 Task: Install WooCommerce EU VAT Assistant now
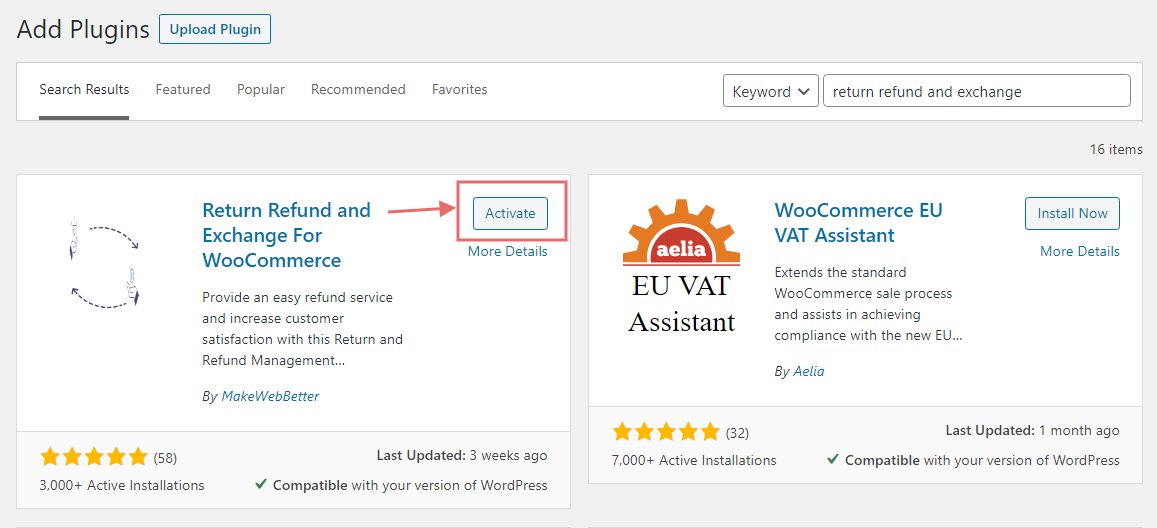point(1072,213)
